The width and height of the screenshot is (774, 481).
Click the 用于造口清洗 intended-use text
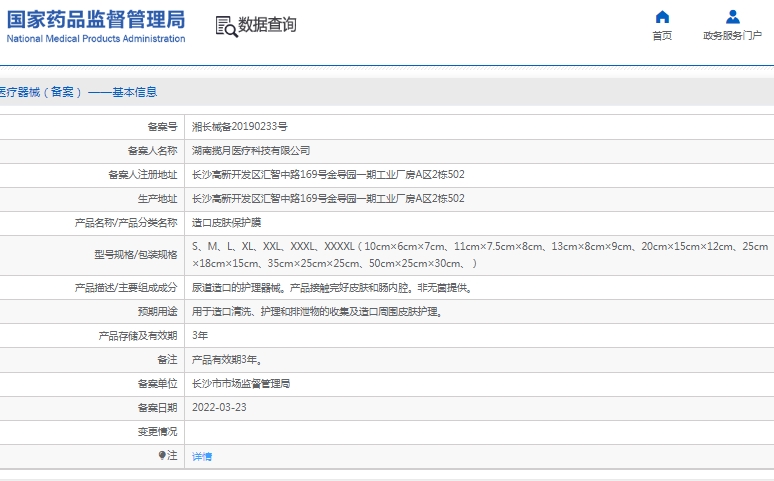317,312
